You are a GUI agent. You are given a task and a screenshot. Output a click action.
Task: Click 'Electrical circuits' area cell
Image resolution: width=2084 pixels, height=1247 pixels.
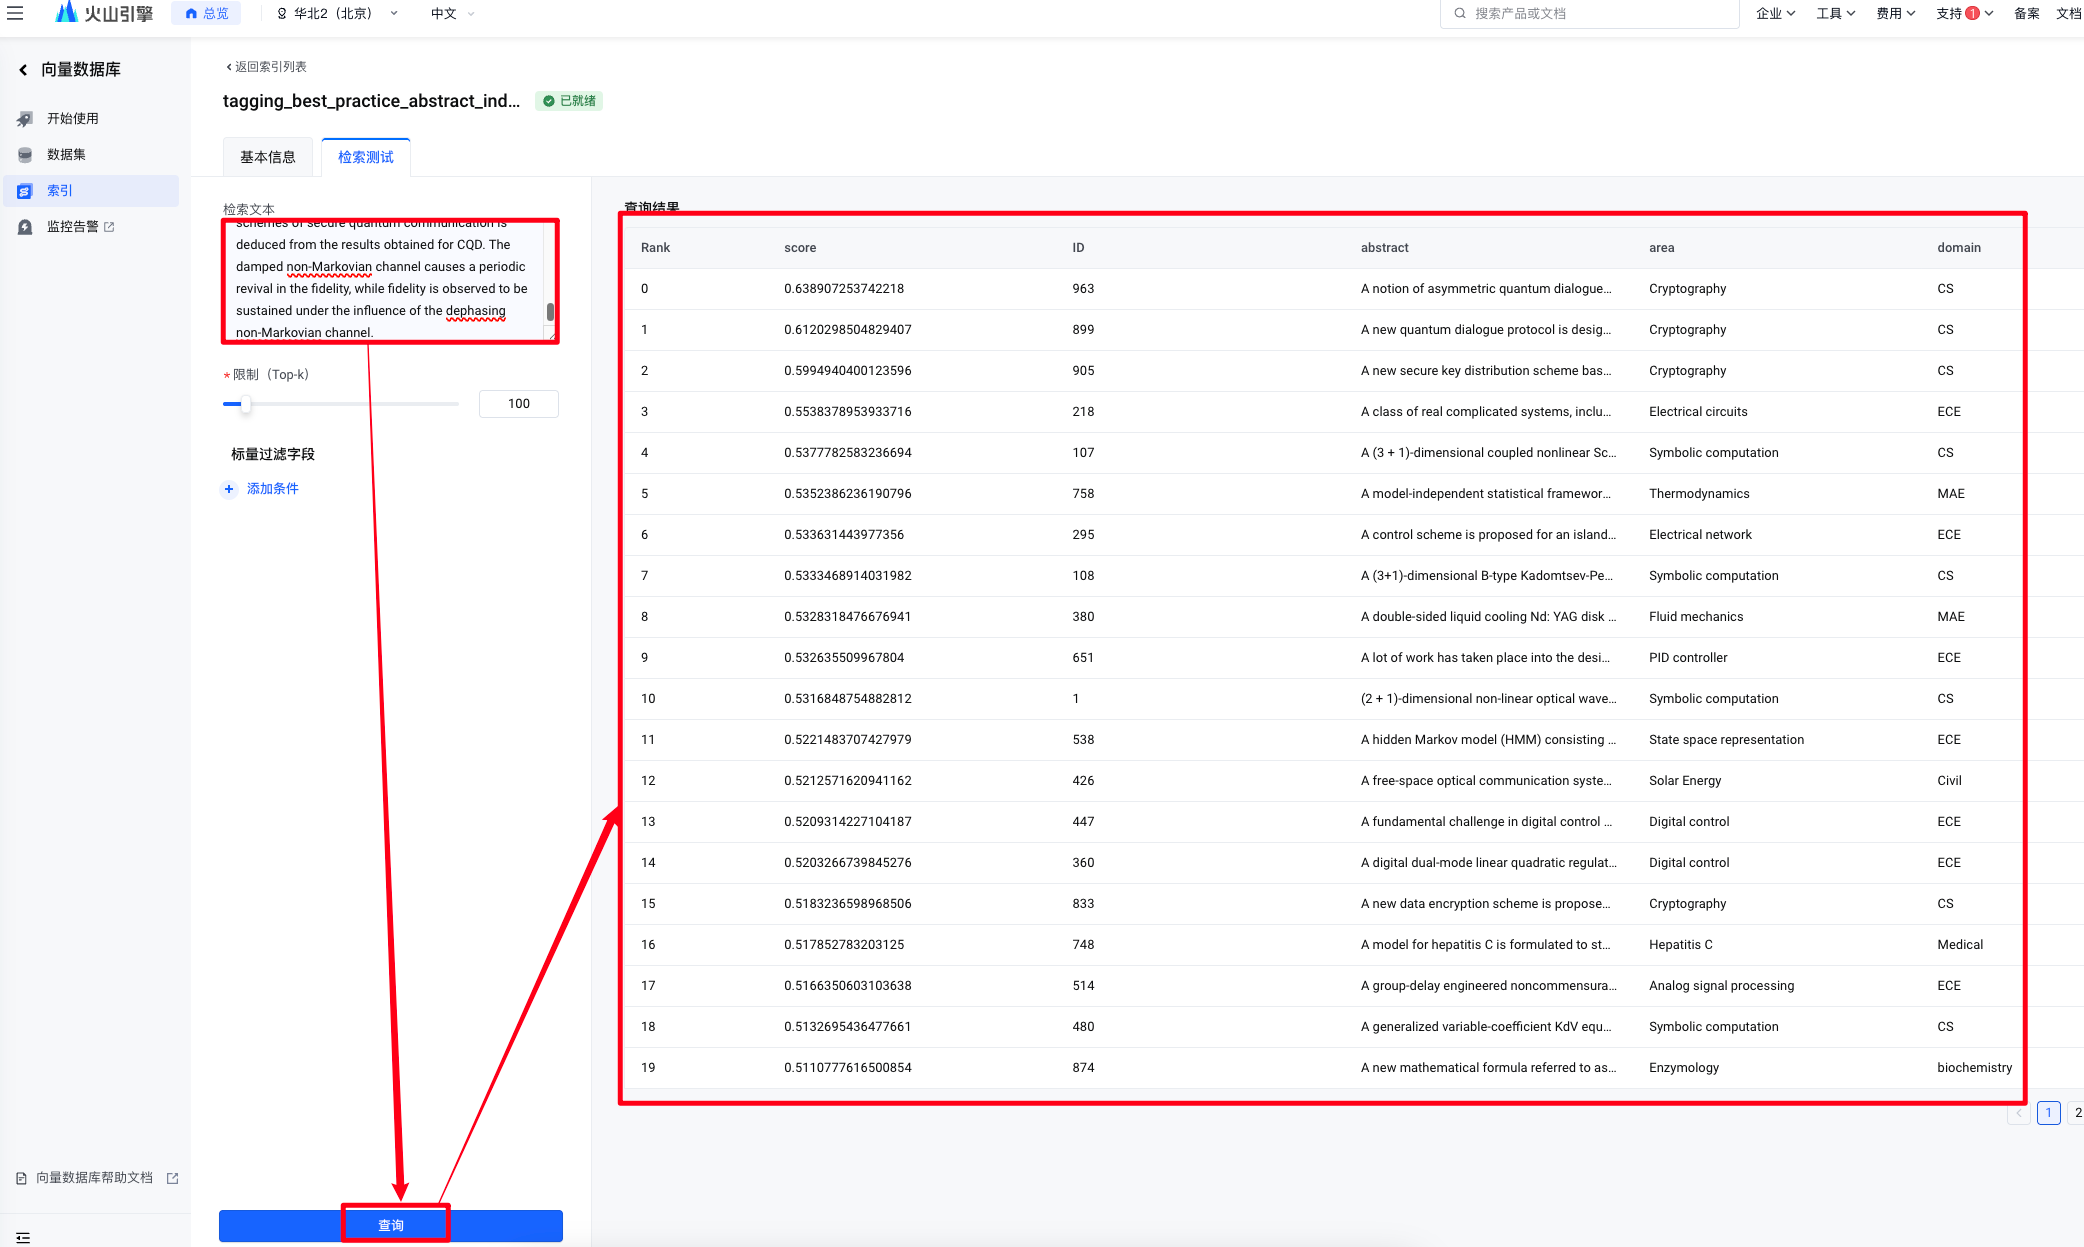point(1698,412)
